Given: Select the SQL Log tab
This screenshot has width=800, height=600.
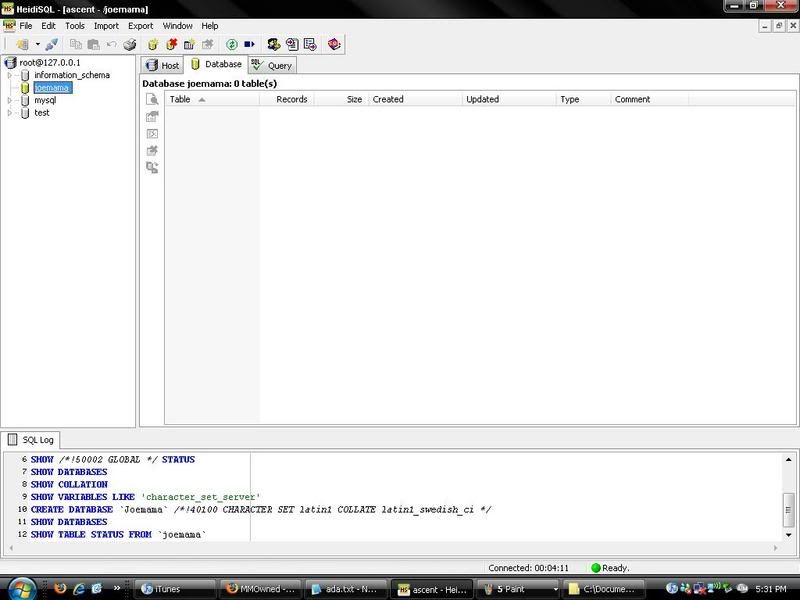Looking at the screenshot, I should 31,440.
